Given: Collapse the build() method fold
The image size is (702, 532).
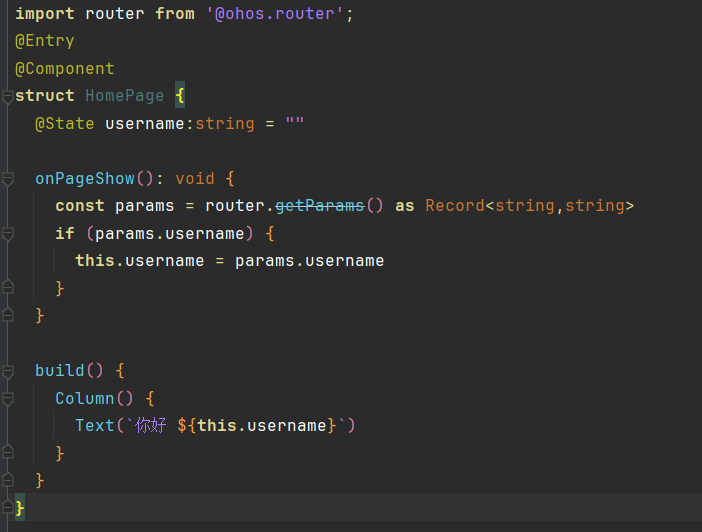Looking at the screenshot, I should click(x=7, y=371).
